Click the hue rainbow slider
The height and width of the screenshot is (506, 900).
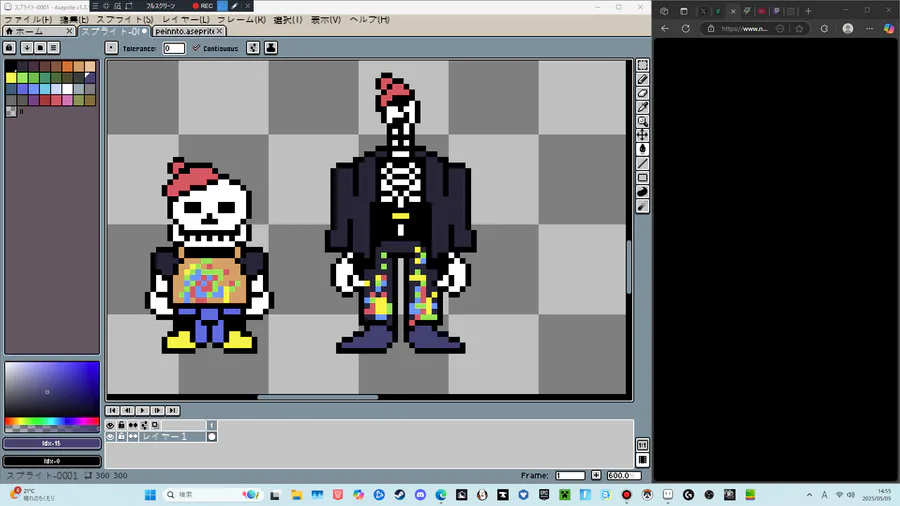point(52,422)
